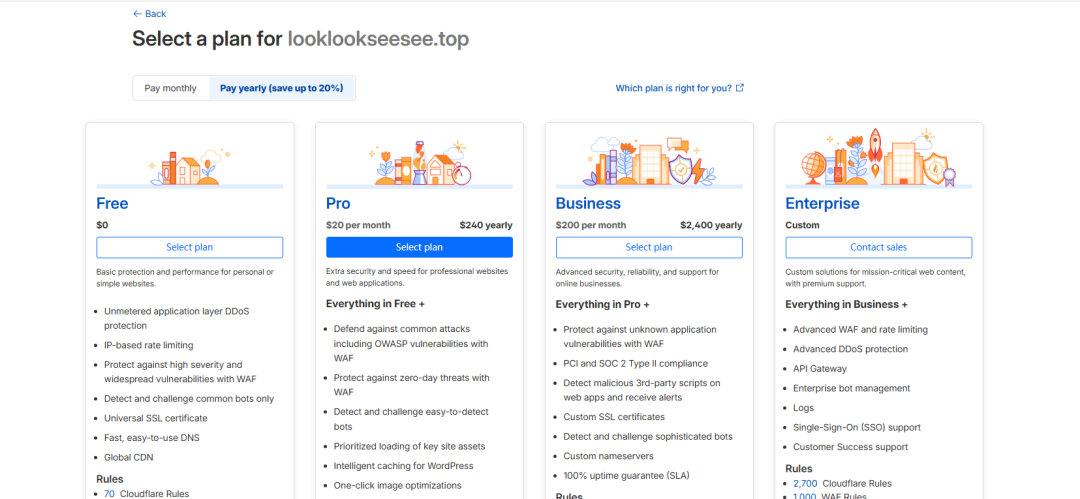Image resolution: width=1080 pixels, height=499 pixels.
Task: Click the Business plan heading
Action: click(588, 203)
